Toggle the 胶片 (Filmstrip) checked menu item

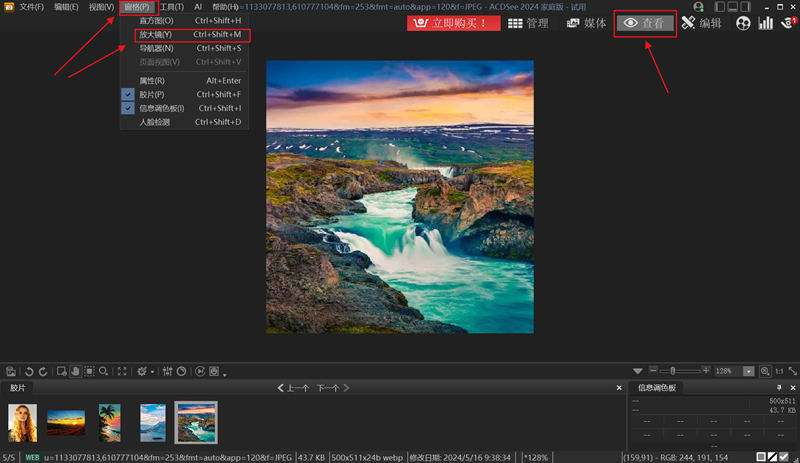click(152, 94)
